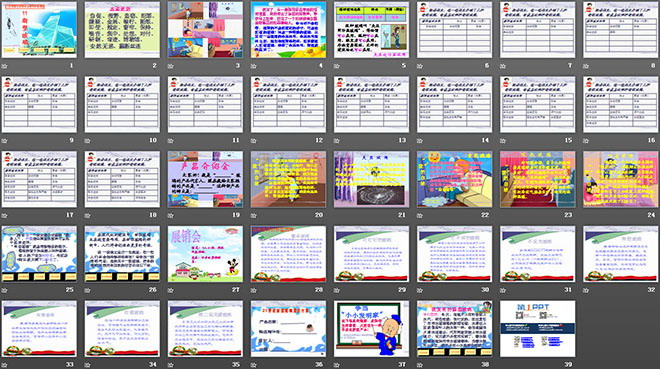Click the animation star icon under slide 38
The height and width of the screenshot is (369, 660).
(420, 365)
